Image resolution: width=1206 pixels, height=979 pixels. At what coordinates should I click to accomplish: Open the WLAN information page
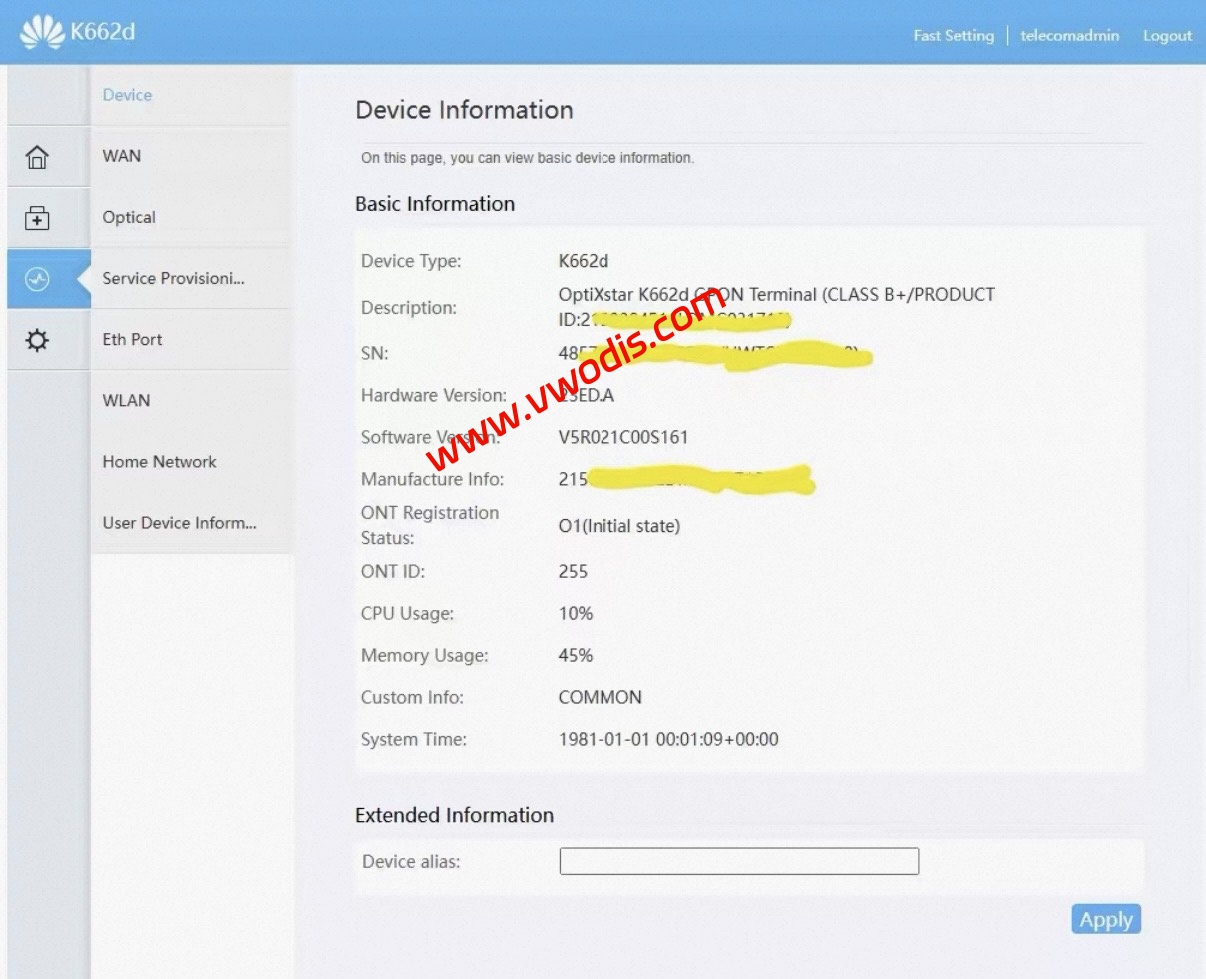pos(126,400)
